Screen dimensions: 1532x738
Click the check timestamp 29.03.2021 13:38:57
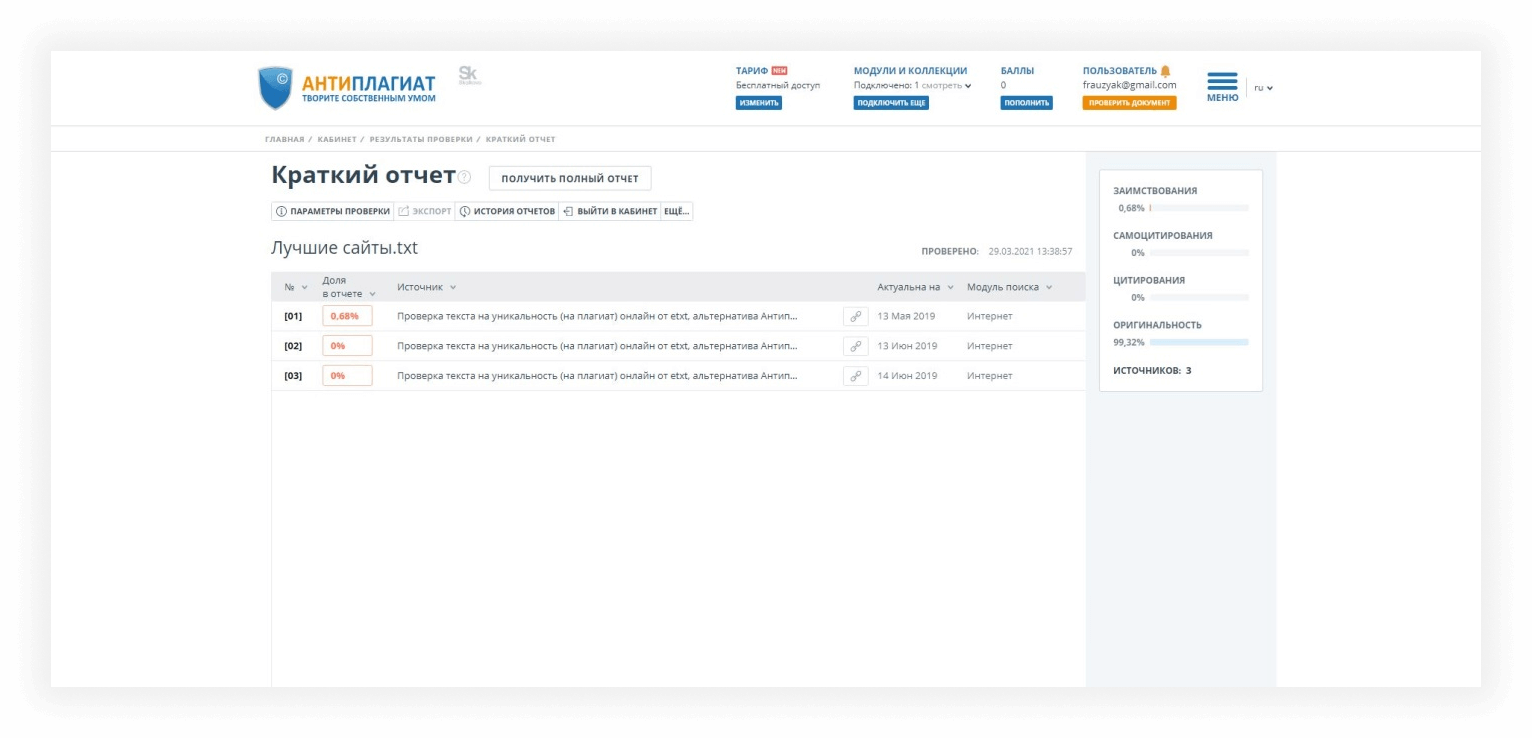pos(1030,252)
